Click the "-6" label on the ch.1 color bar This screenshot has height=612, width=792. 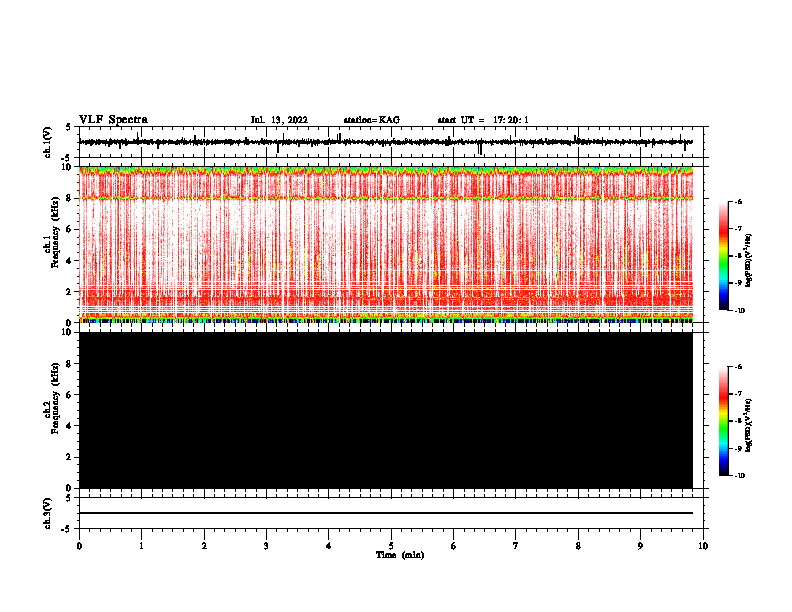point(738,201)
